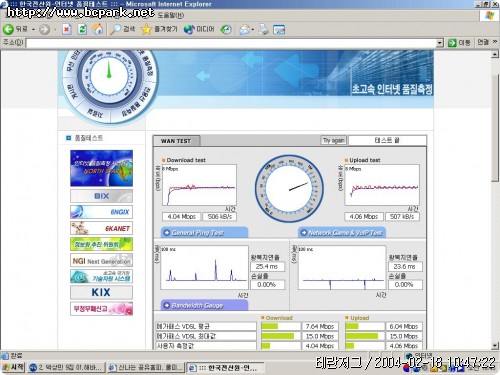
Task: Select the WAN TEST tab
Action: [176, 141]
